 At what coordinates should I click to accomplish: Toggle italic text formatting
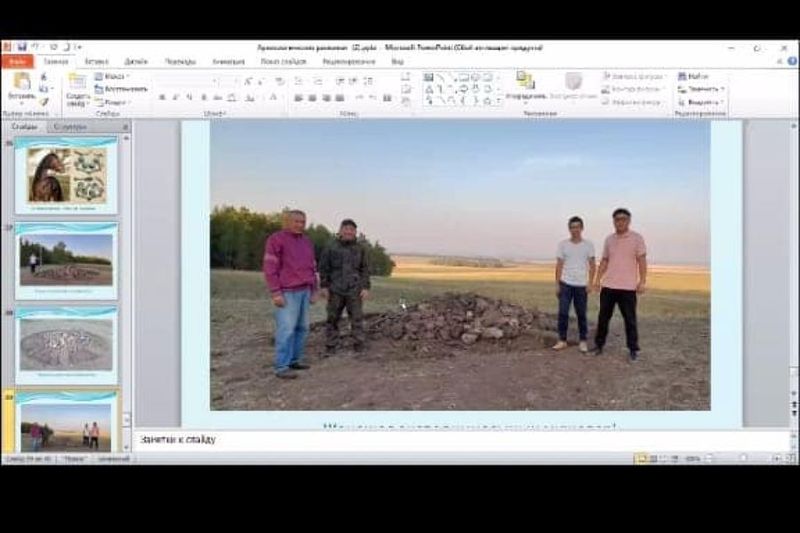(x=175, y=98)
